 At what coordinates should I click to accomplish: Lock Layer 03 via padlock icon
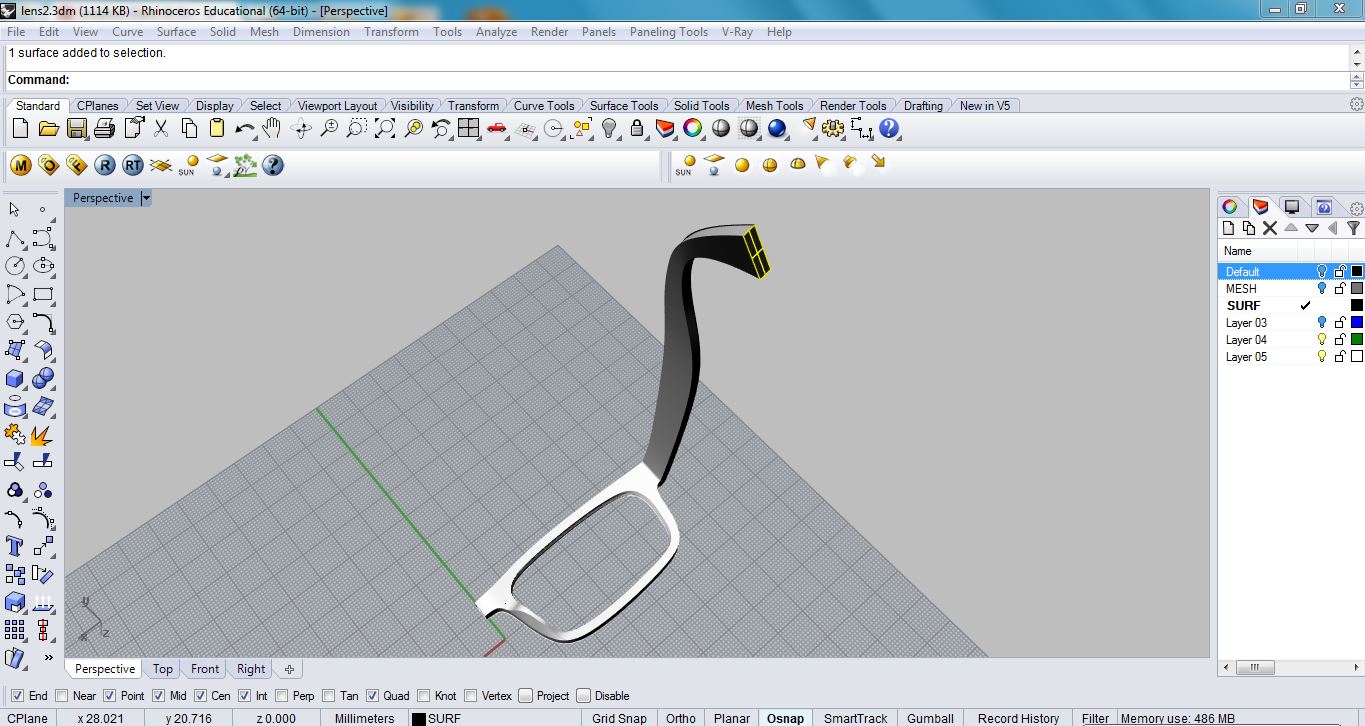(x=1340, y=323)
